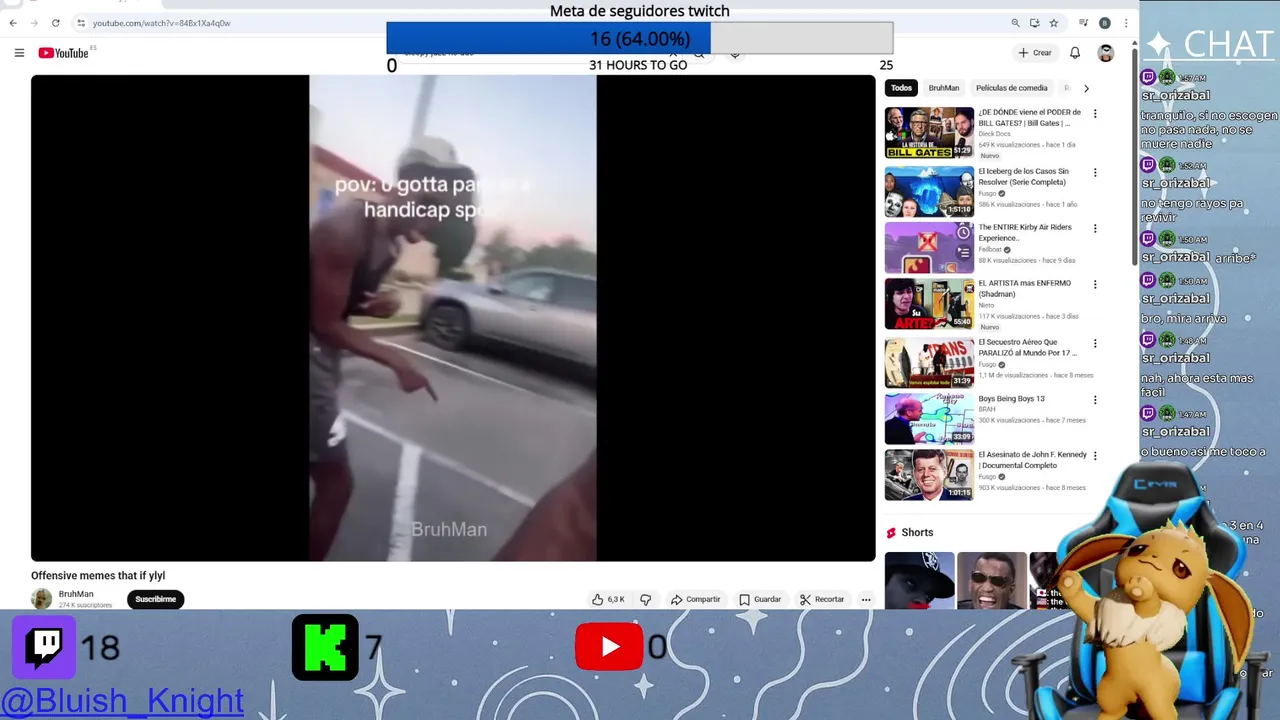The width and height of the screenshot is (1280, 720).
Task: Zoom using the address bar magnifier icon
Action: pos(1015,23)
